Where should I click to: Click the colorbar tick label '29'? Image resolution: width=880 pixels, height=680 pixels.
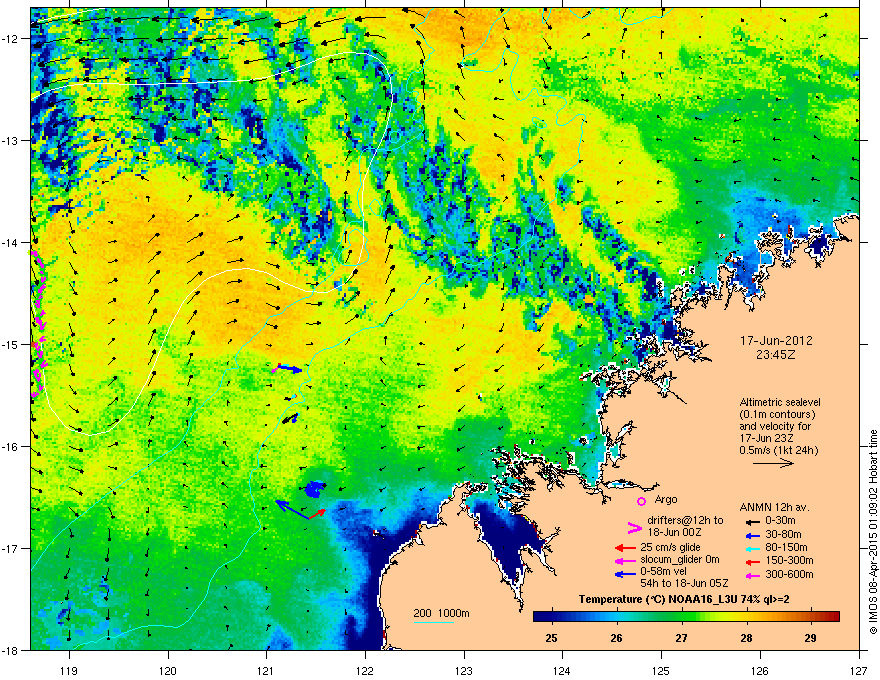pyautogui.click(x=810, y=638)
